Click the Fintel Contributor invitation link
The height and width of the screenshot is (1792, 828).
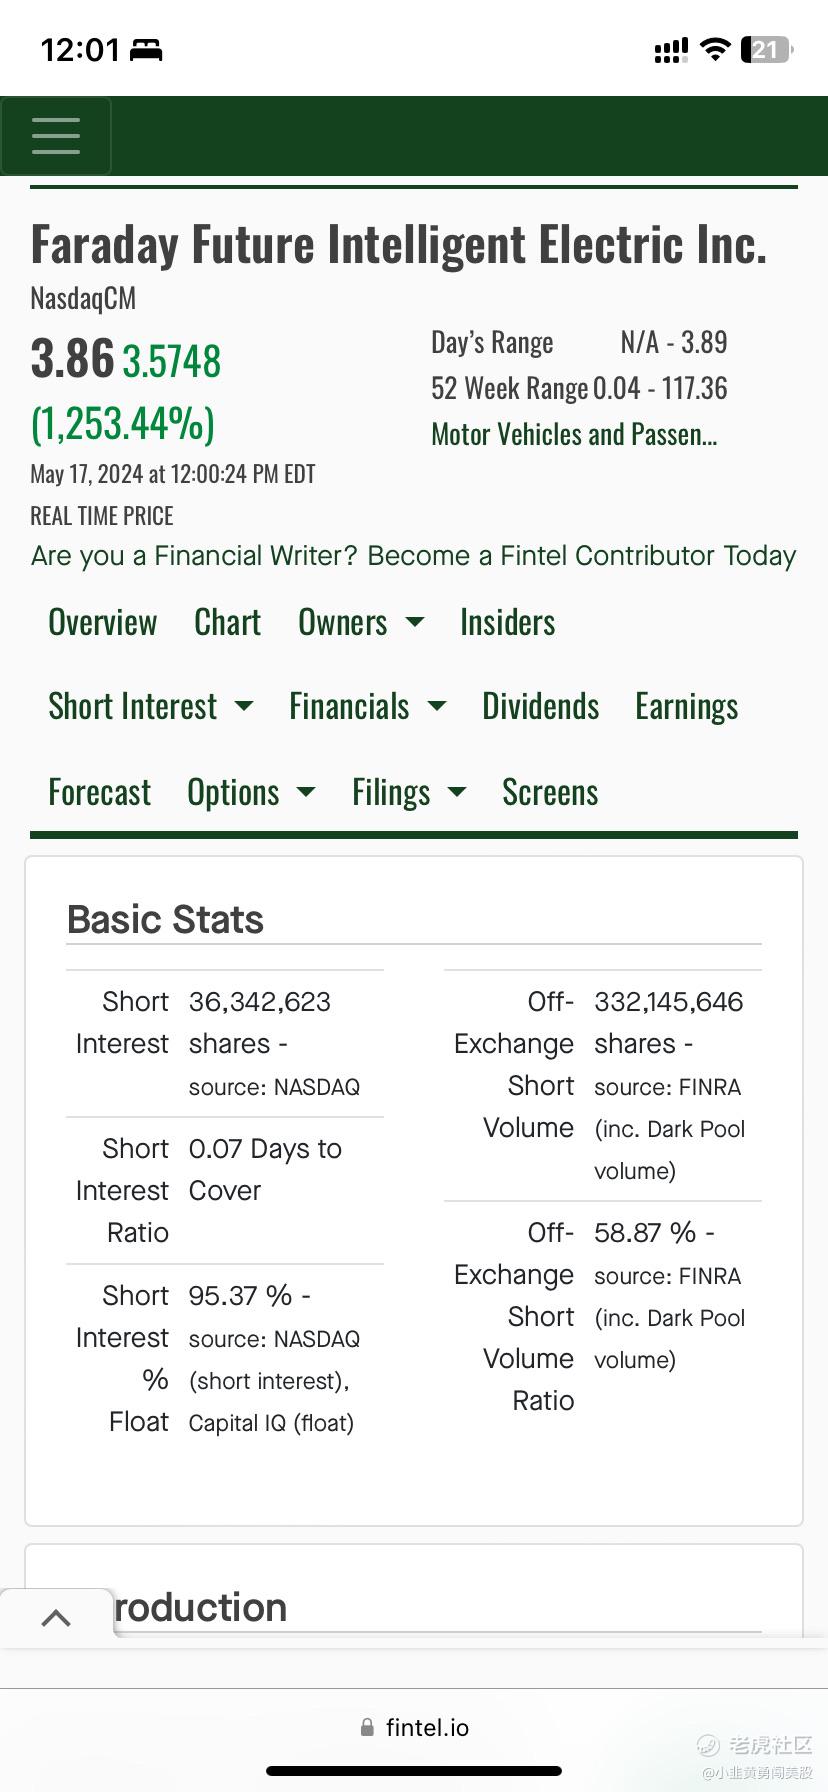tap(413, 555)
